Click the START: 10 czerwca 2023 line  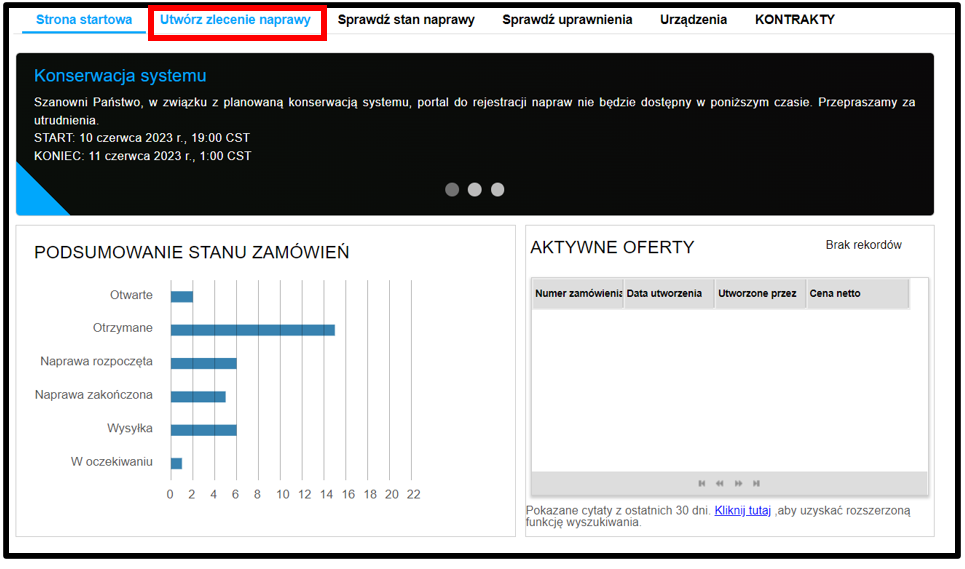(x=142, y=138)
